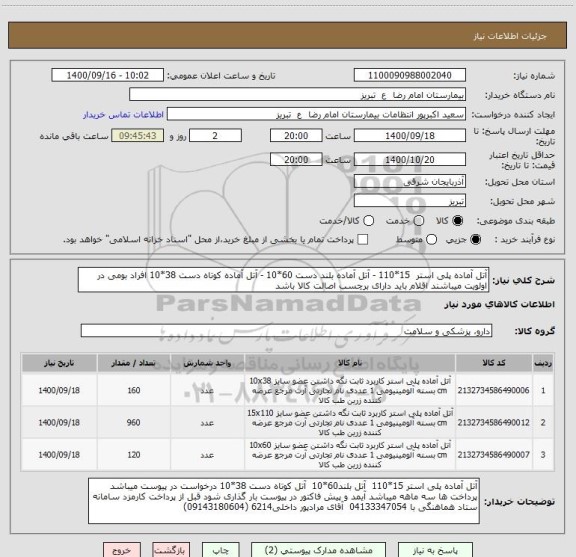
Task: Click the price validity date 1400/10/20 field
Action: click(x=410, y=159)
